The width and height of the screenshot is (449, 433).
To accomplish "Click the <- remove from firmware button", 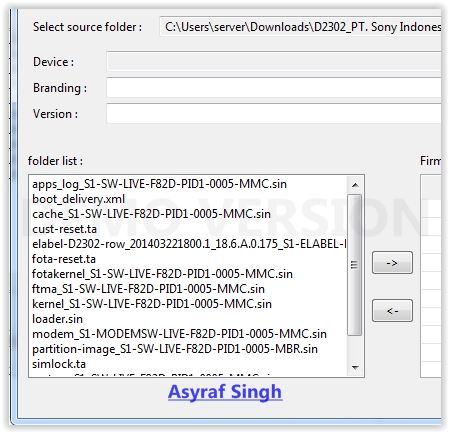I will coord(392,311).
